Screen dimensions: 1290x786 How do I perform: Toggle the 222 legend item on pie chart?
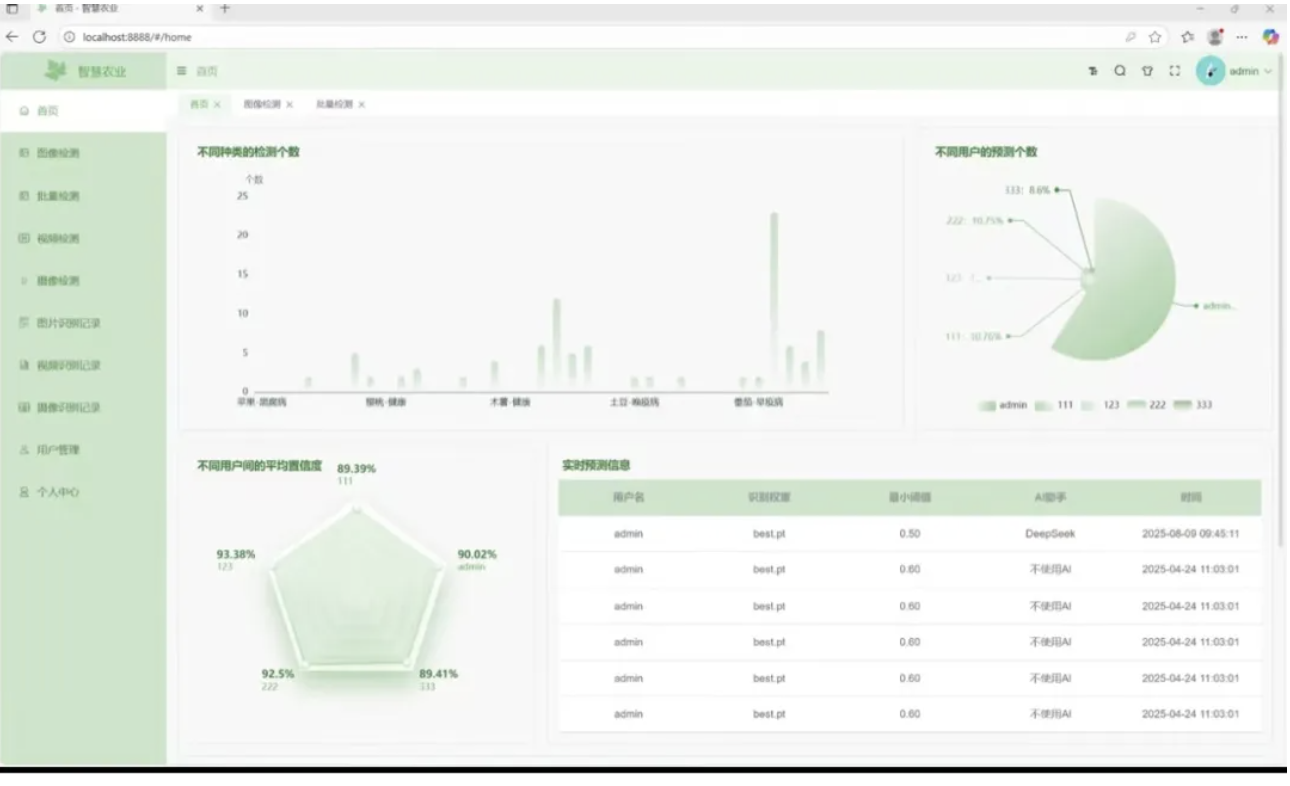[x=1147, y=405]
